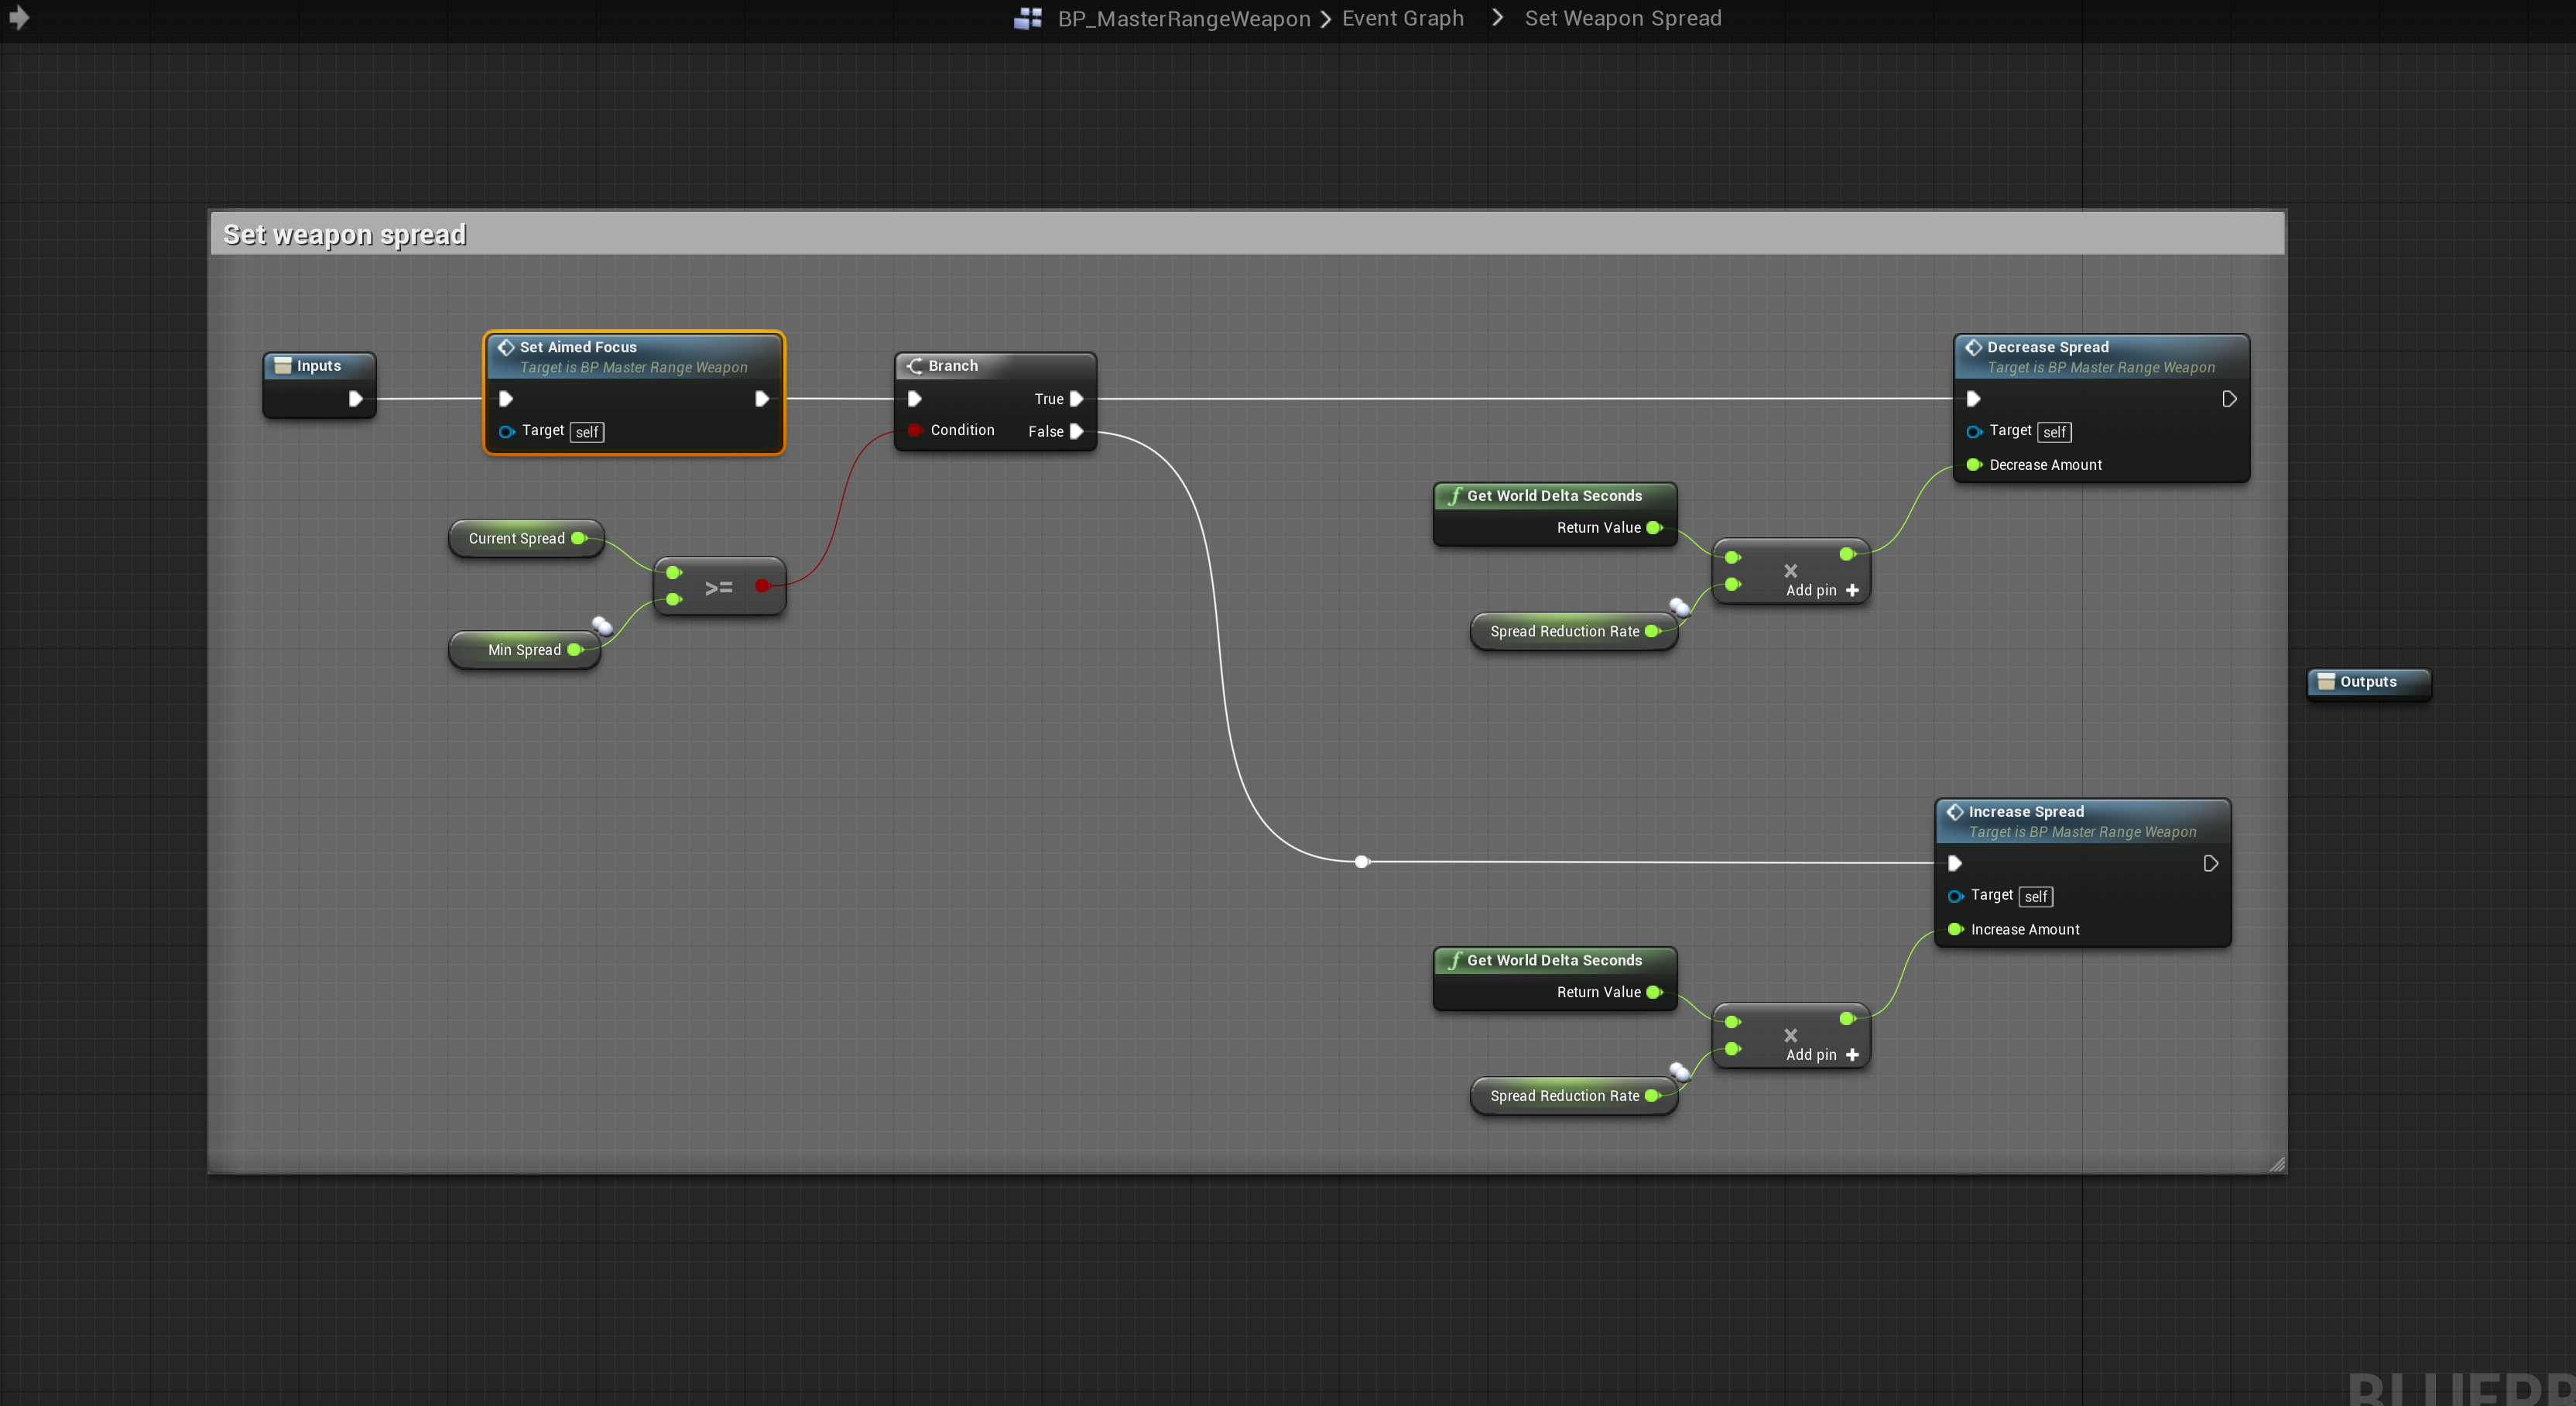
Task: Click the Branch node icon
Action: 914,366
